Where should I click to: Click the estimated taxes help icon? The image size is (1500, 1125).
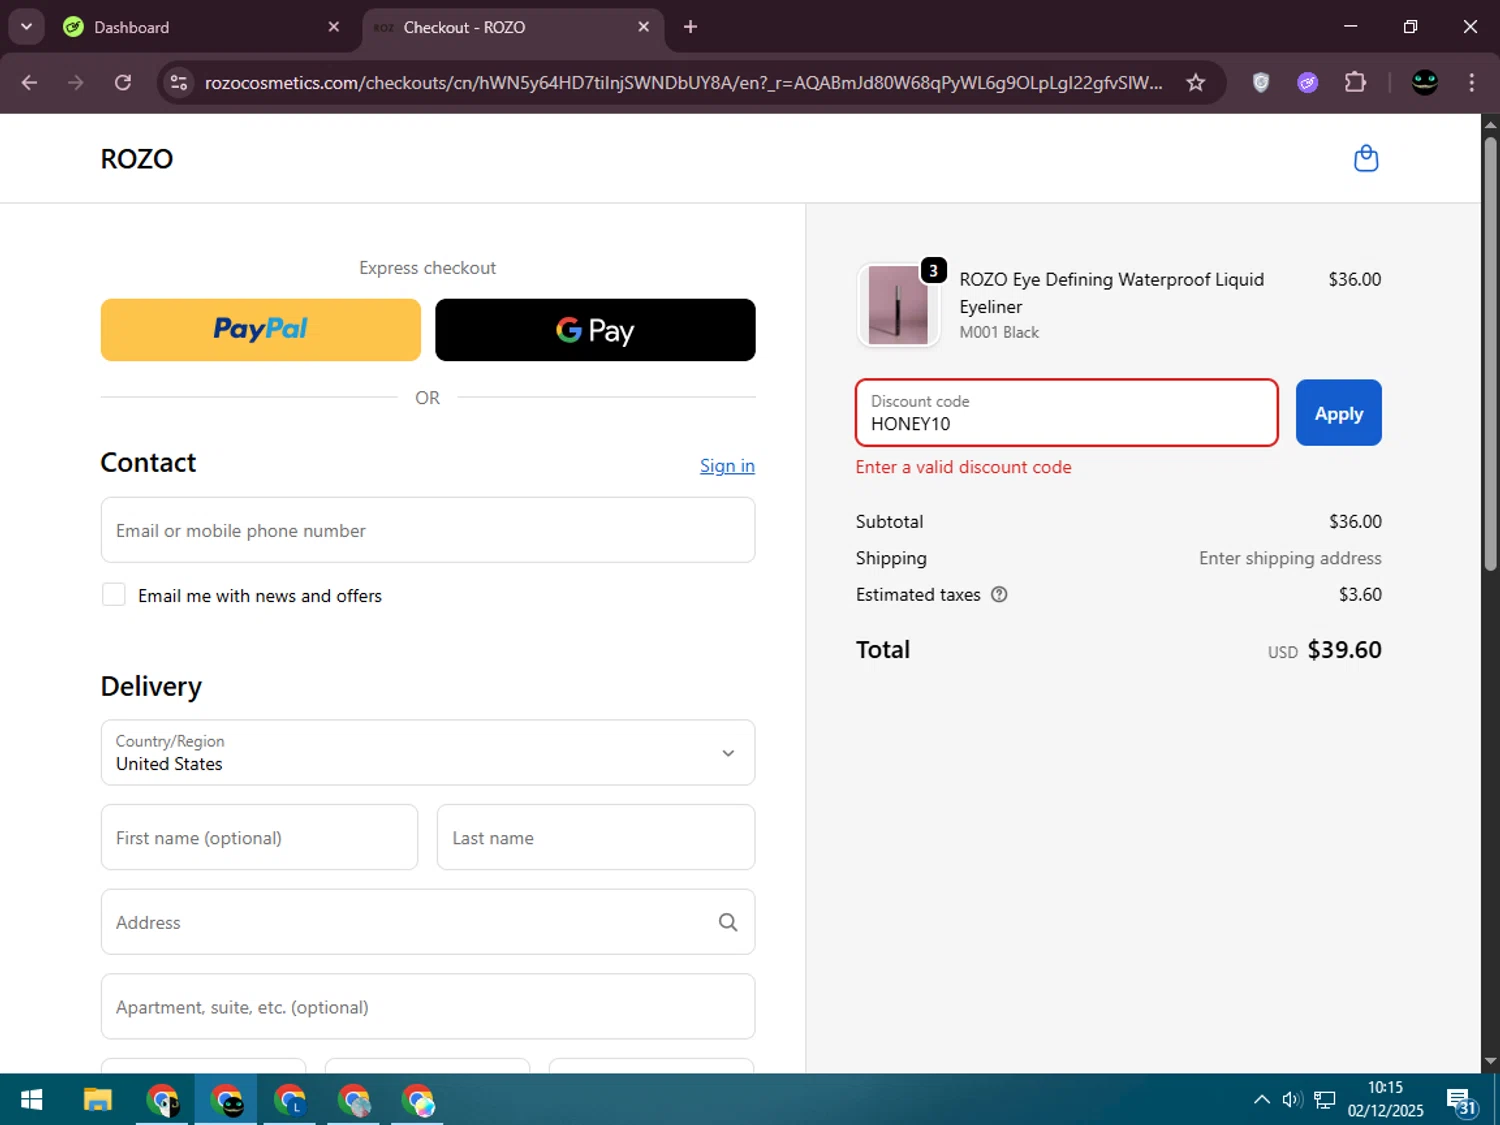click(998, 595)
